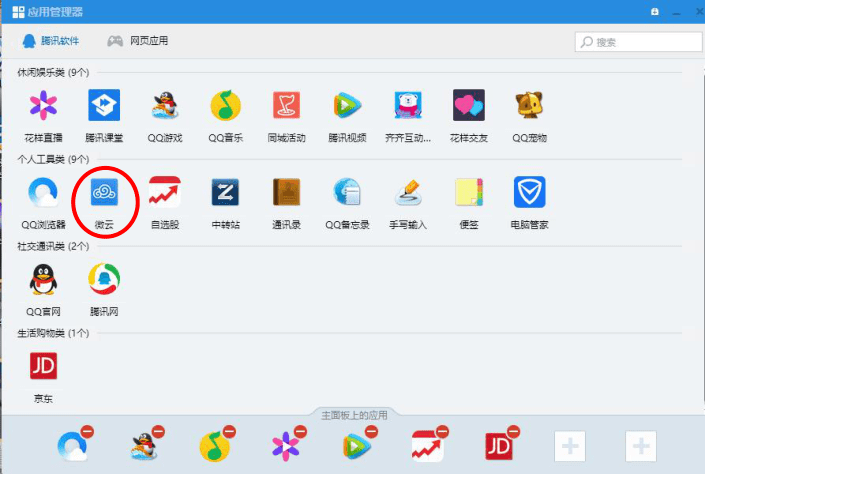The height and width of the screenshot is (484, 860).
Task: Open the 便签 sticky notes app
Action: click(469, 192)
